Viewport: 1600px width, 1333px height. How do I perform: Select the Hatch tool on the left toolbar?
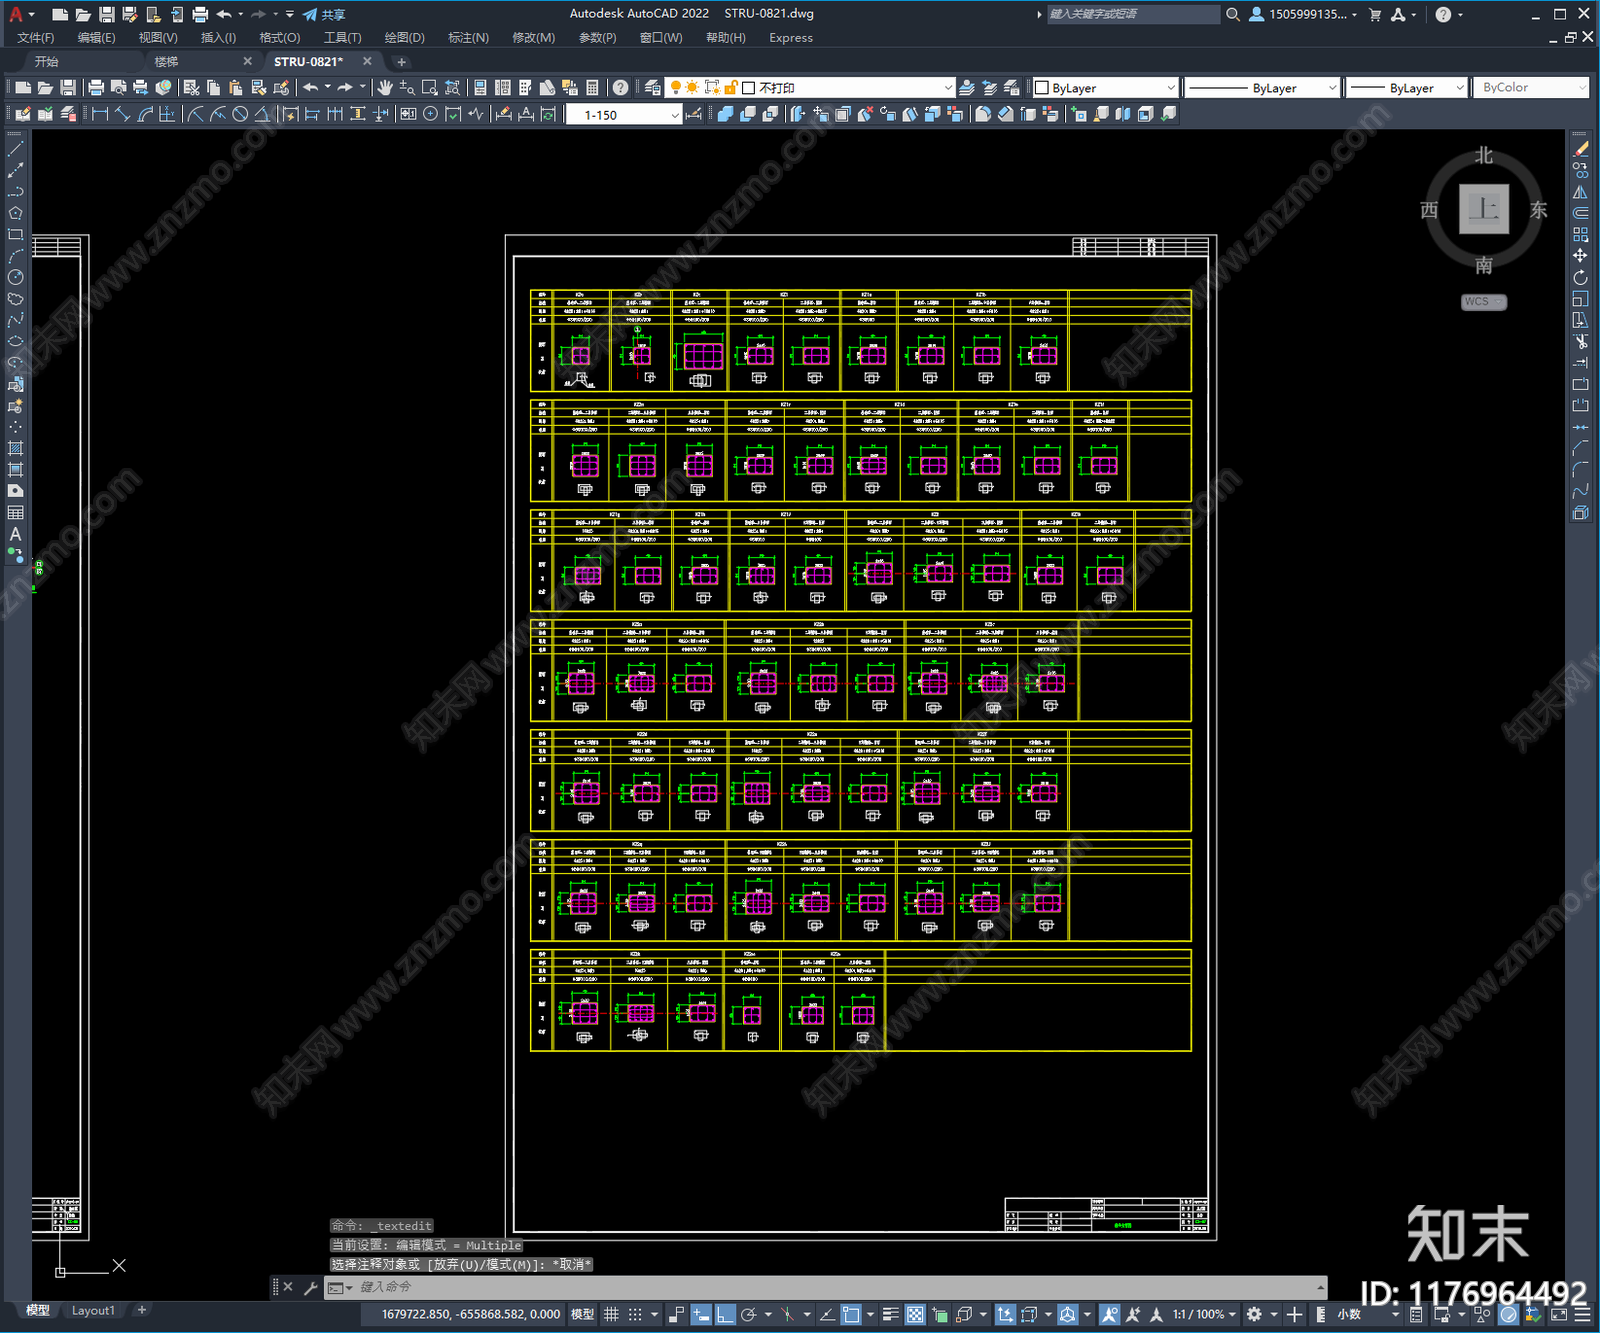point(15,448)
